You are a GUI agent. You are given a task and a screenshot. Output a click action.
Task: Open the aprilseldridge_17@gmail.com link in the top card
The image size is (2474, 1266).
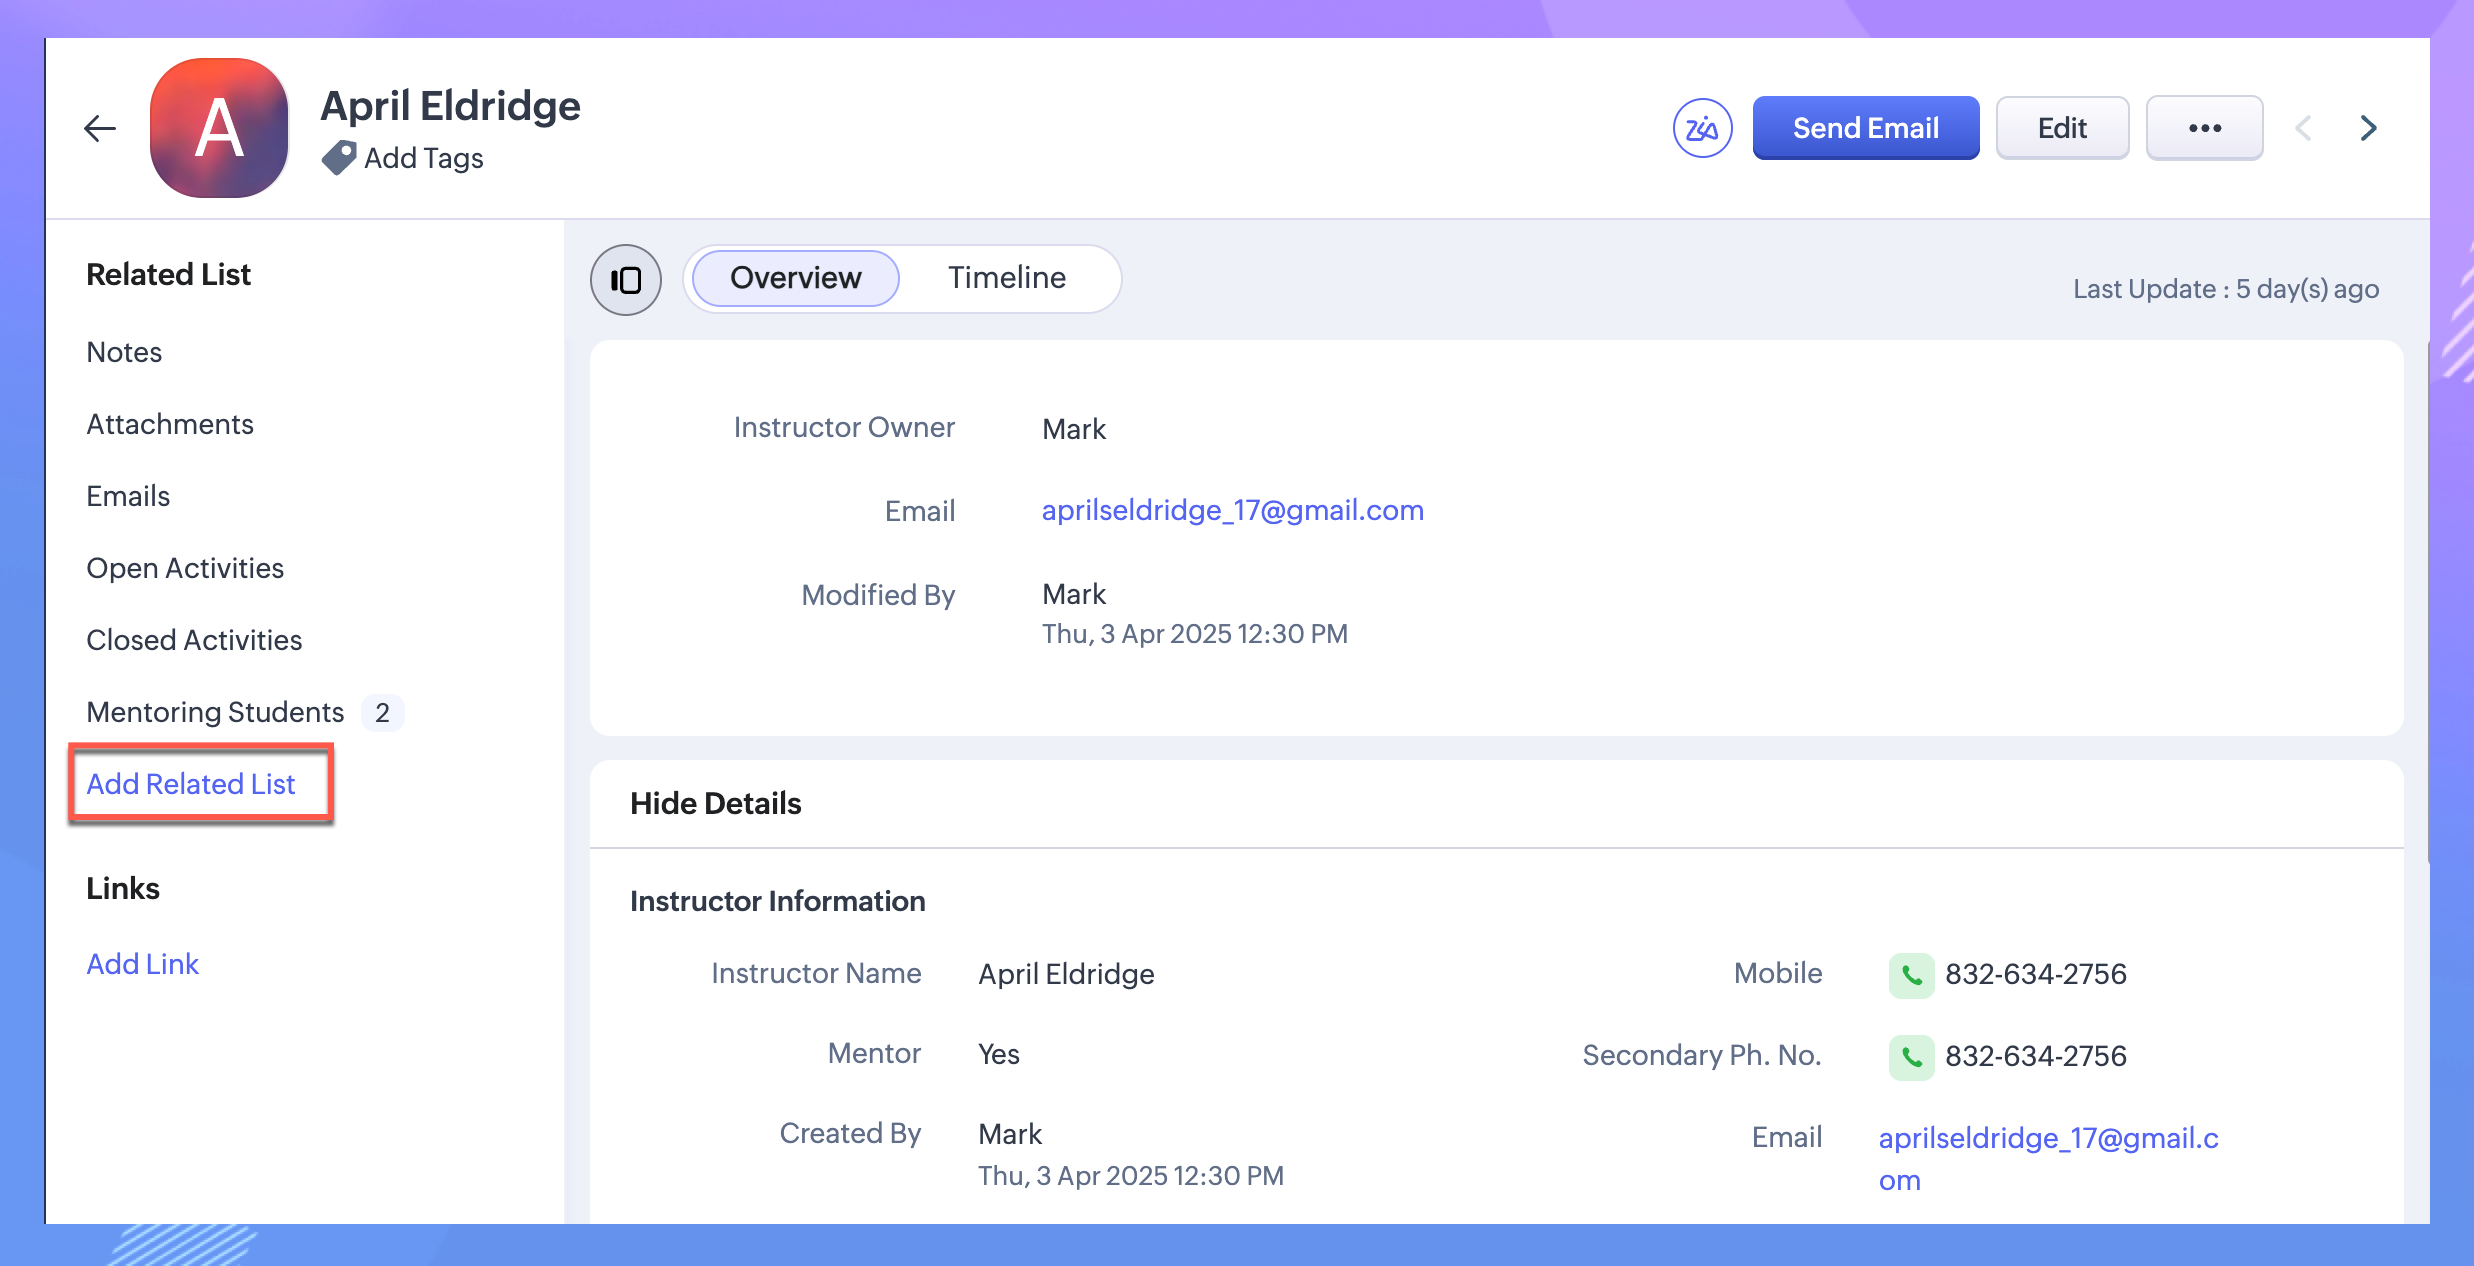(1232, 511)
